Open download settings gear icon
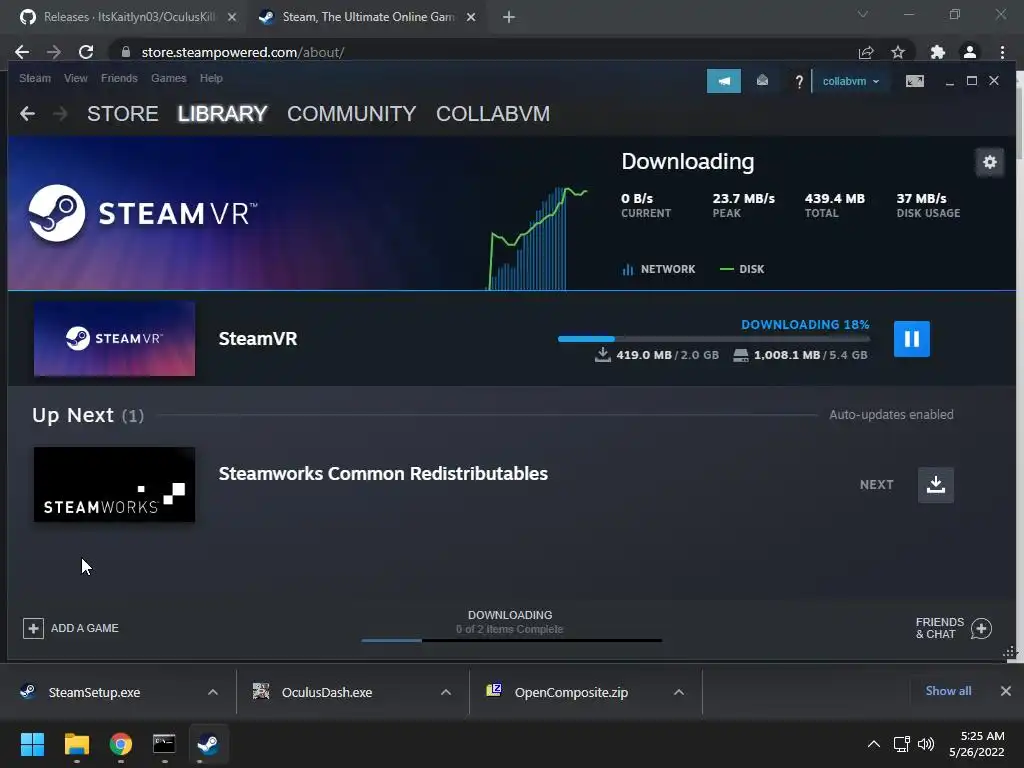This screenshot has width=1024, height=768. 989,162
